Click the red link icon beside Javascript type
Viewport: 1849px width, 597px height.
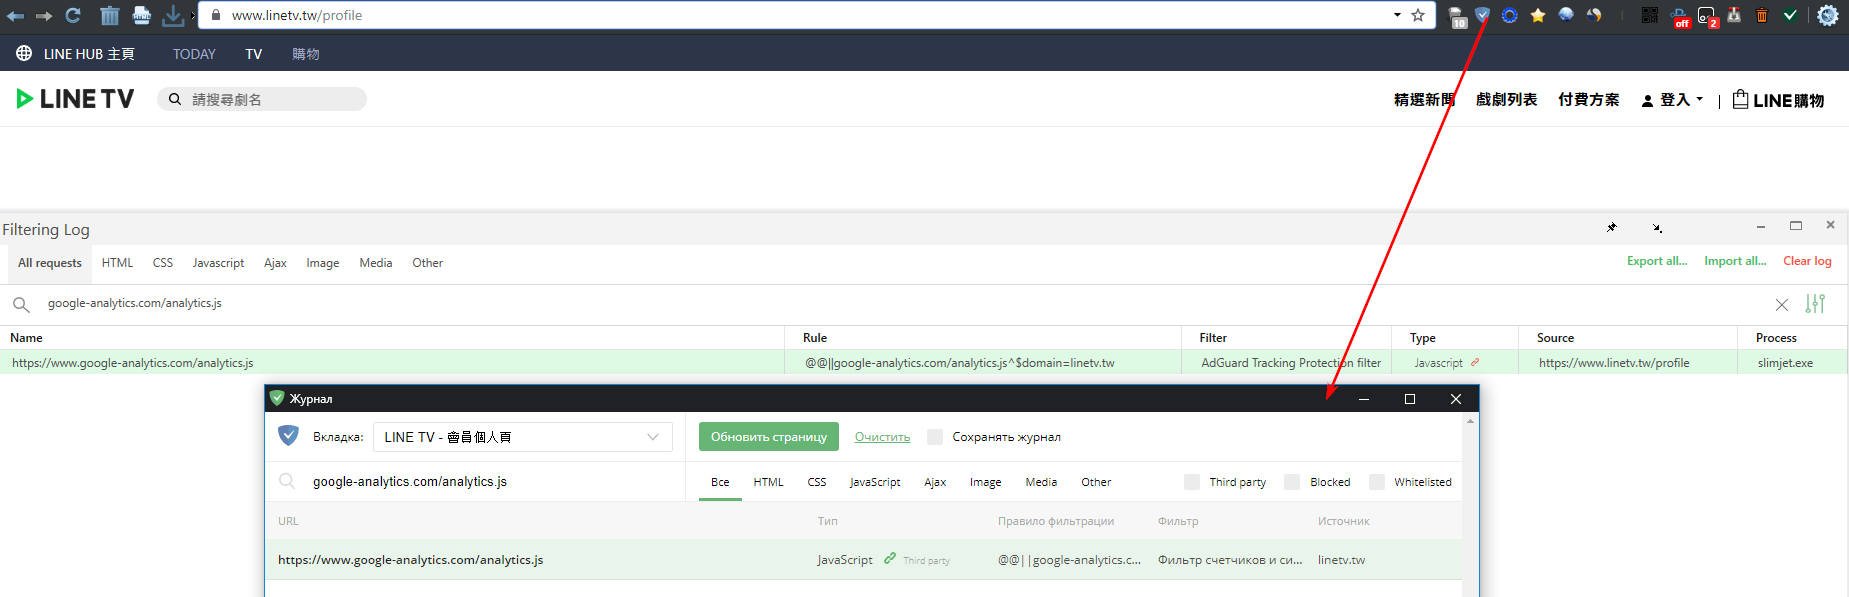pyautogui.click(x=1475, y=362)
